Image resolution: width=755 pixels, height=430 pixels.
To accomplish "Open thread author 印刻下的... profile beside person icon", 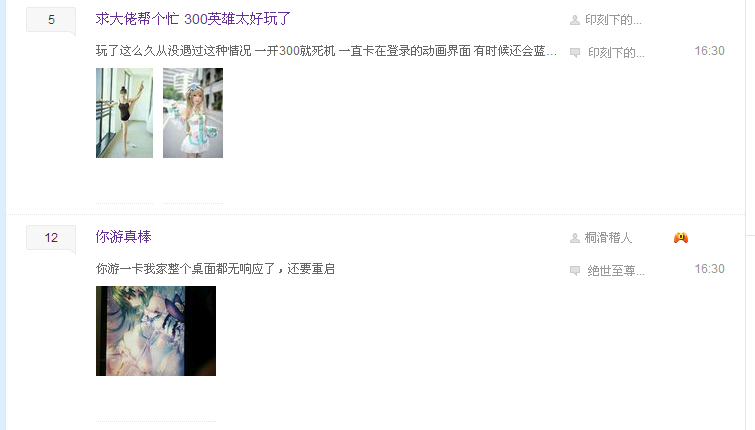I will [613, 20].
